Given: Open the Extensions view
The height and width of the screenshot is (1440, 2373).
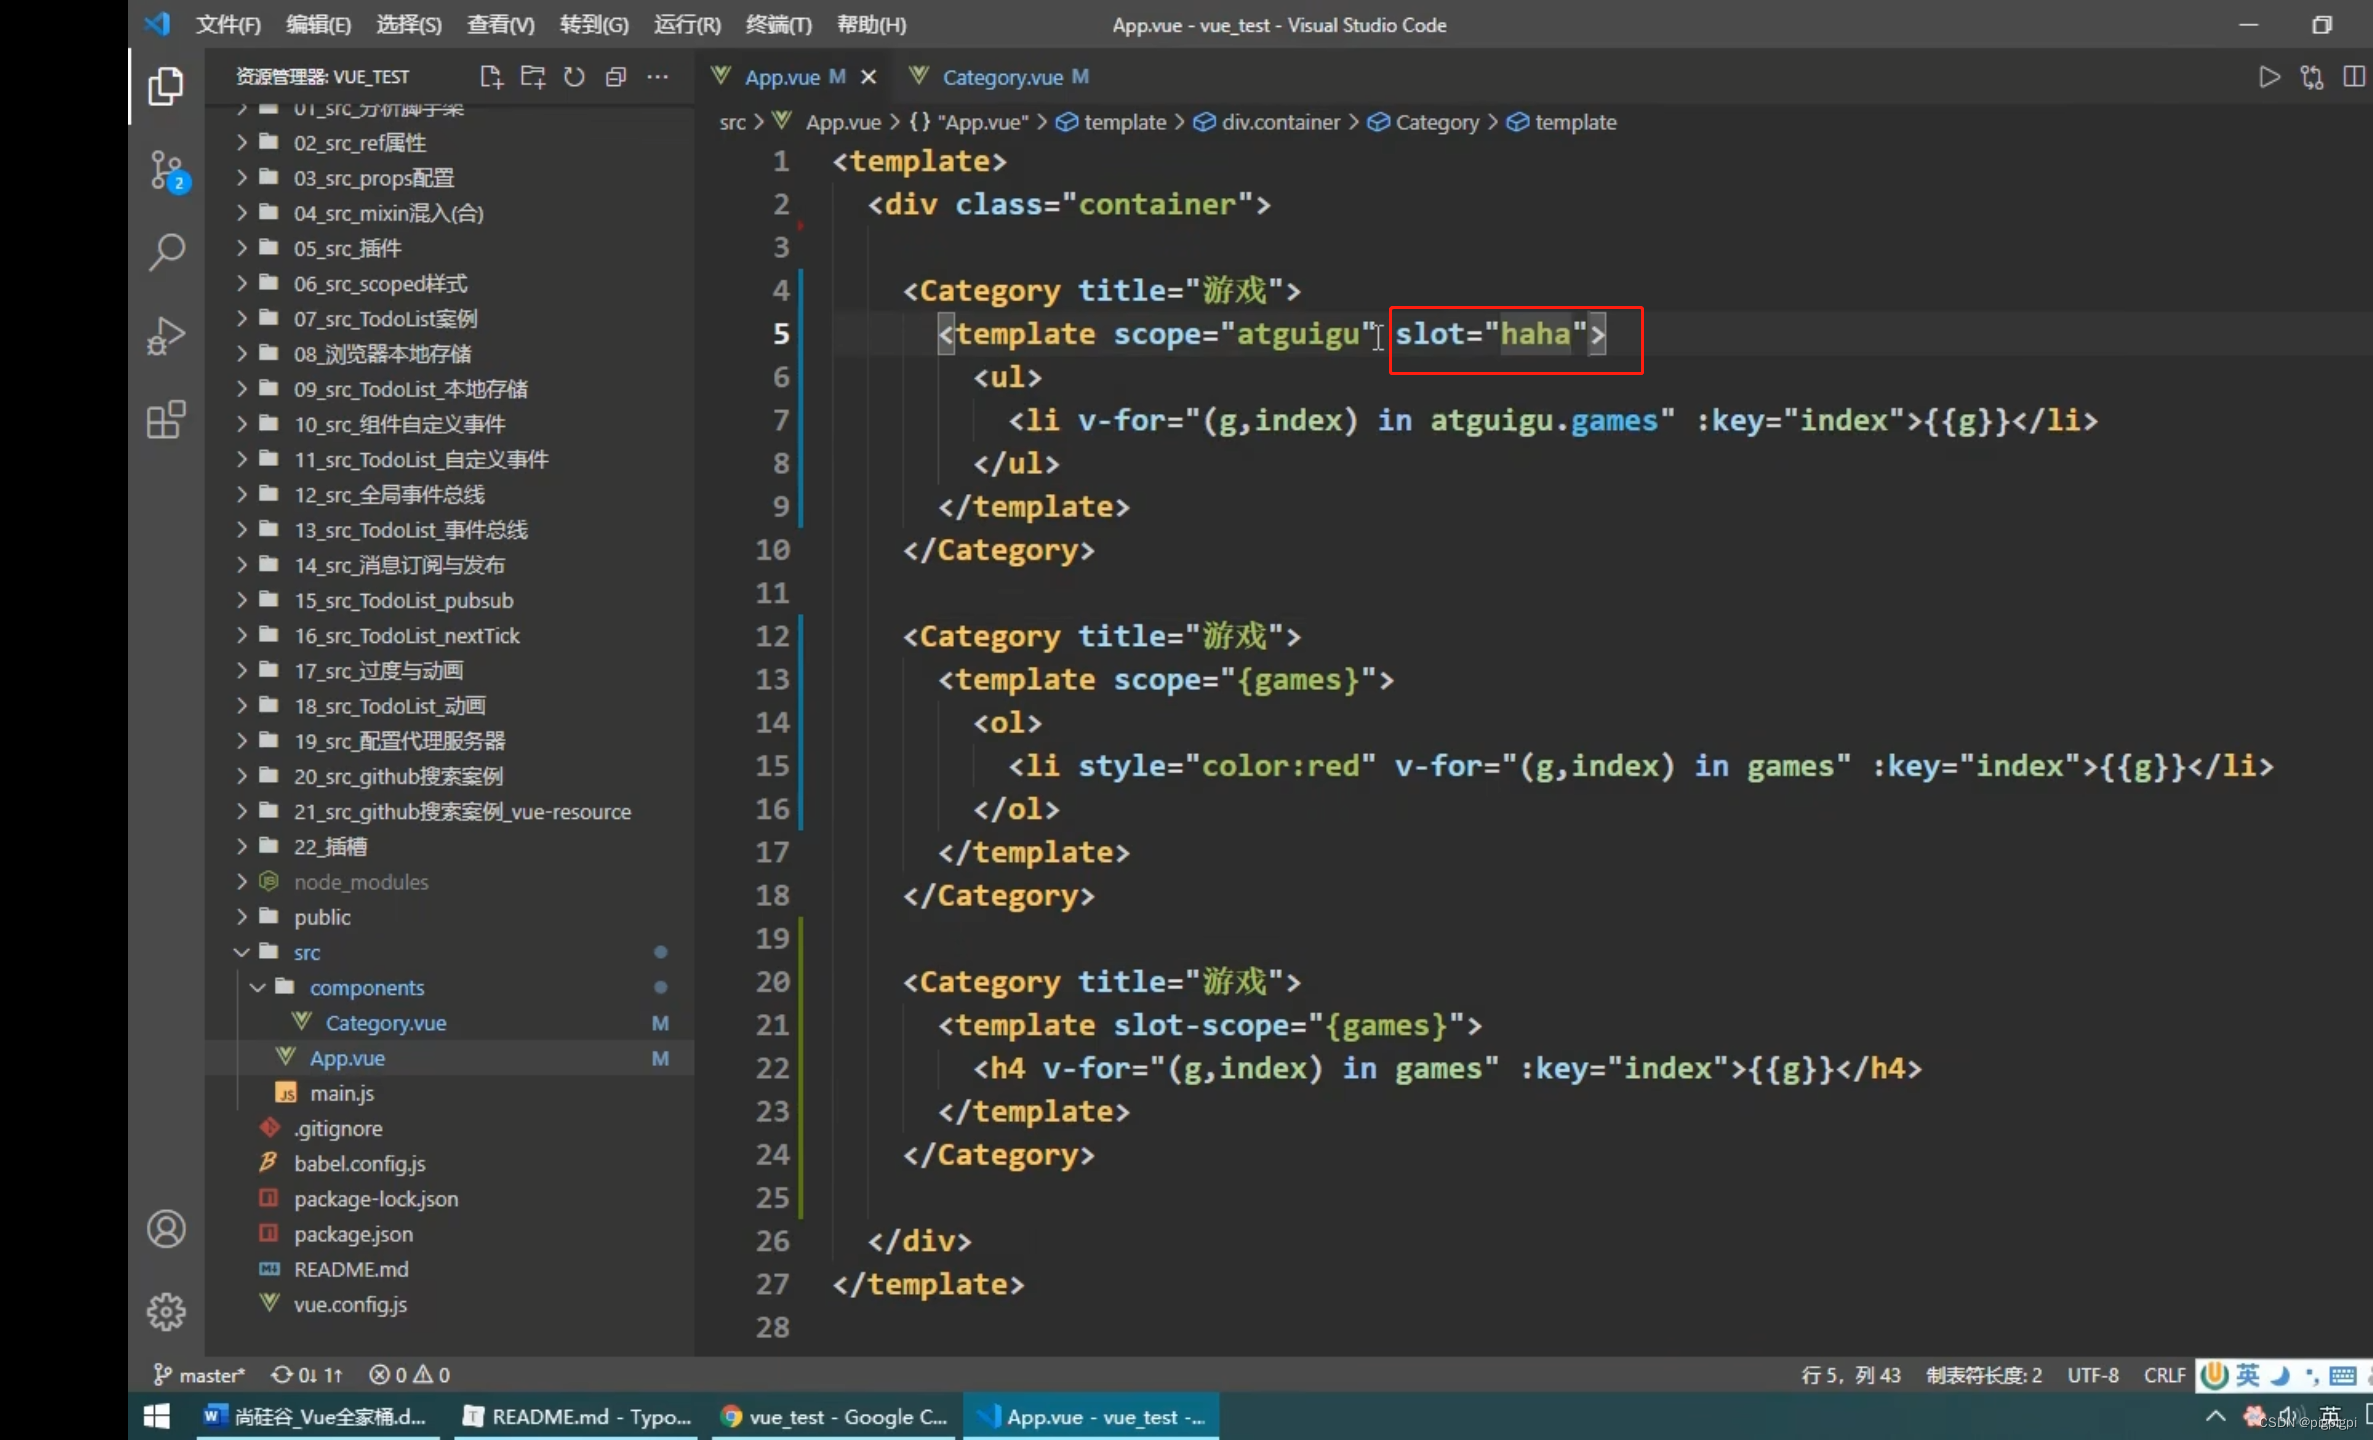Looking at the screenshot, I should 166,419.
